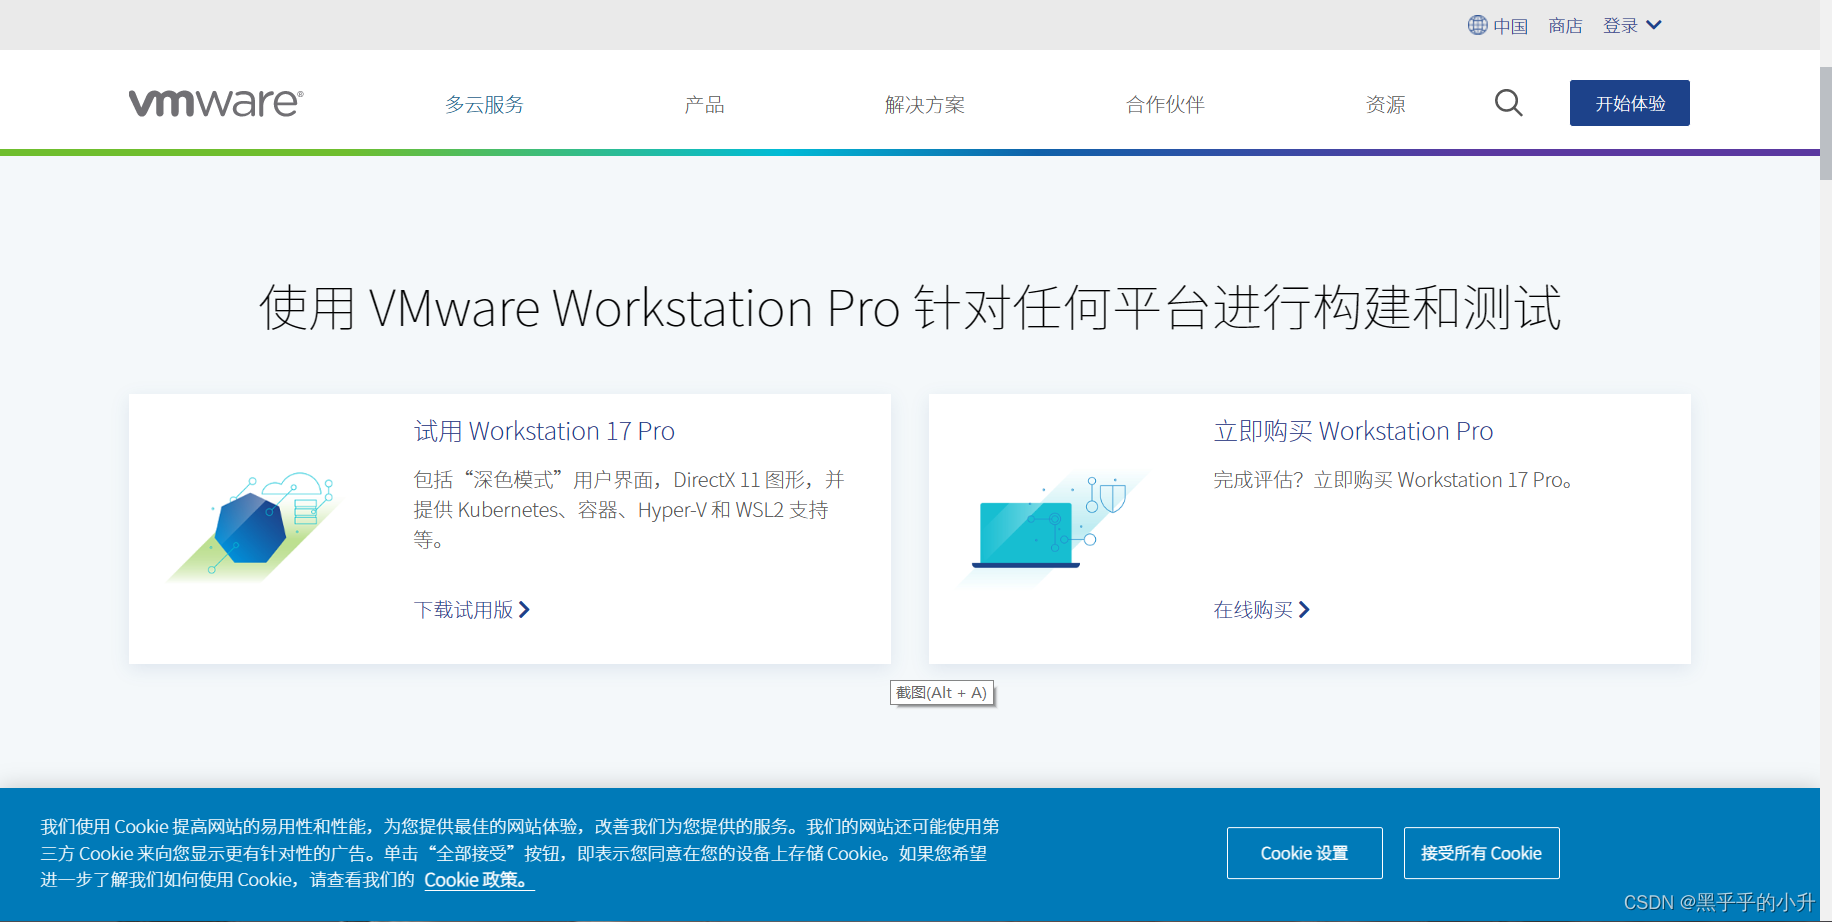
Task: Open the 合作伙伴 menu
Action: [x=1165, y=104]
